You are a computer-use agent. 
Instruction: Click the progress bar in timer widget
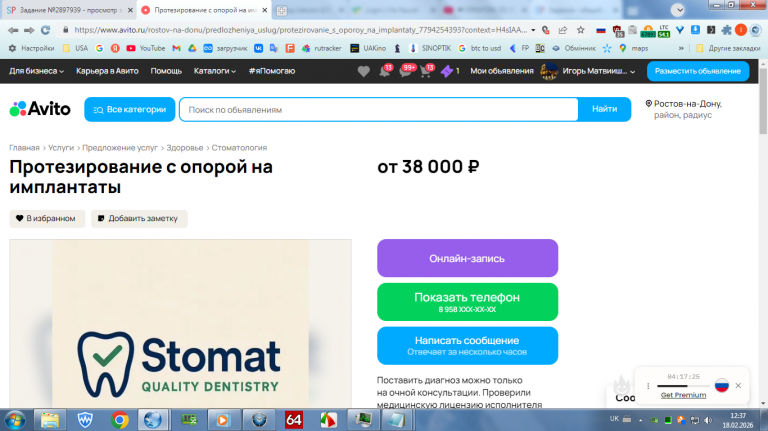[x=683, y=386]
